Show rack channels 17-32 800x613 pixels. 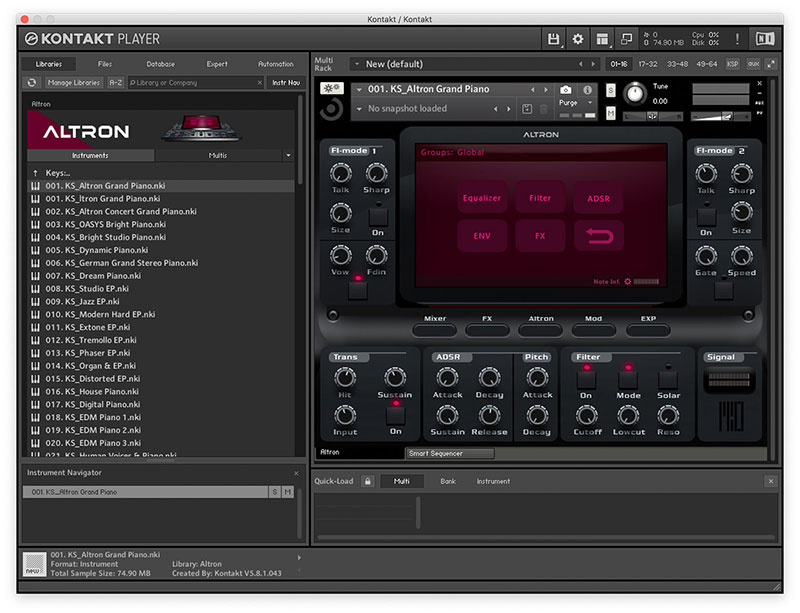[x=648, y=64]
